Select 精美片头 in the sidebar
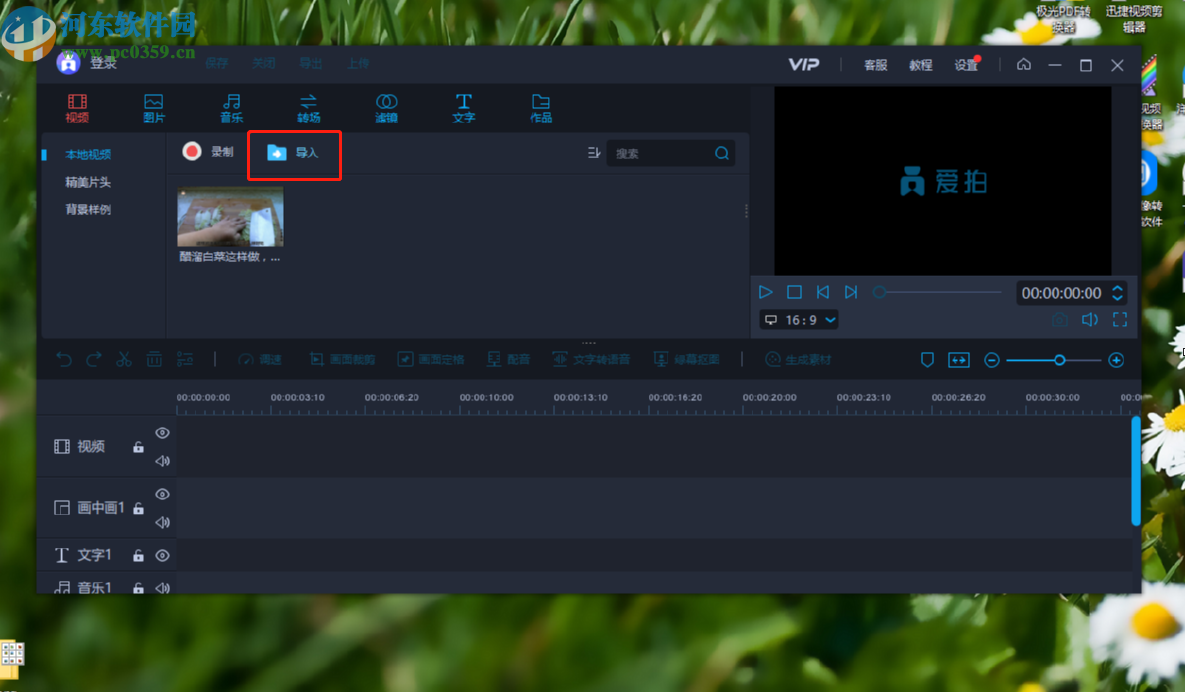This screenshot has width=1185, height=692. (x=88, y=182)
